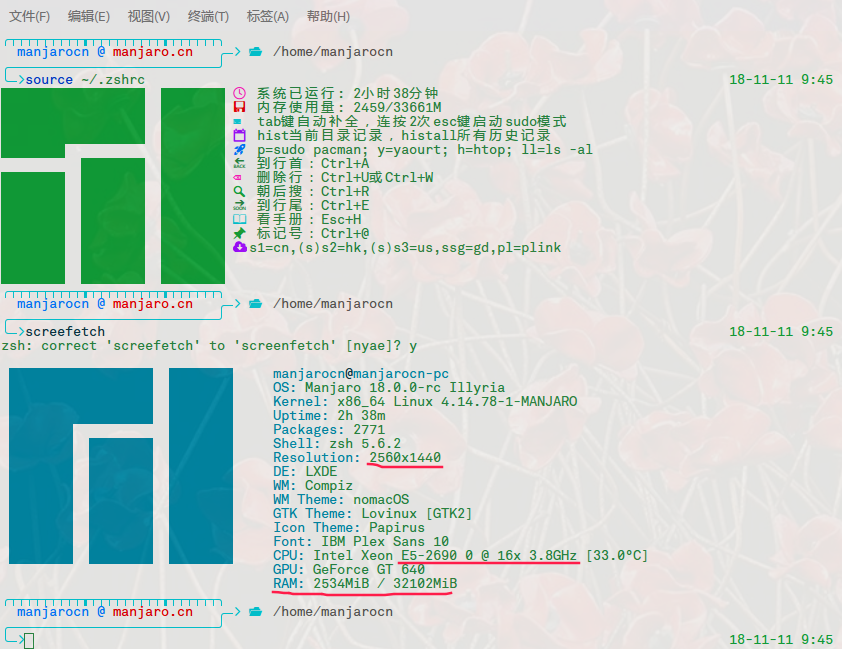Click the 'RAM: 2534MiB / 32102MiB' line
842x649 pixels.
click(x=365, y=583)
